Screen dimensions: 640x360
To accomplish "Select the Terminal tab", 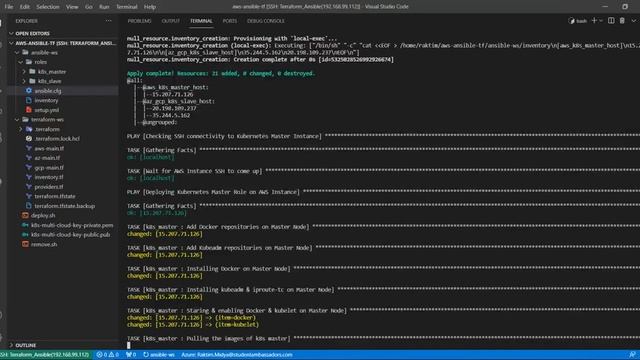I will [201, 21].
